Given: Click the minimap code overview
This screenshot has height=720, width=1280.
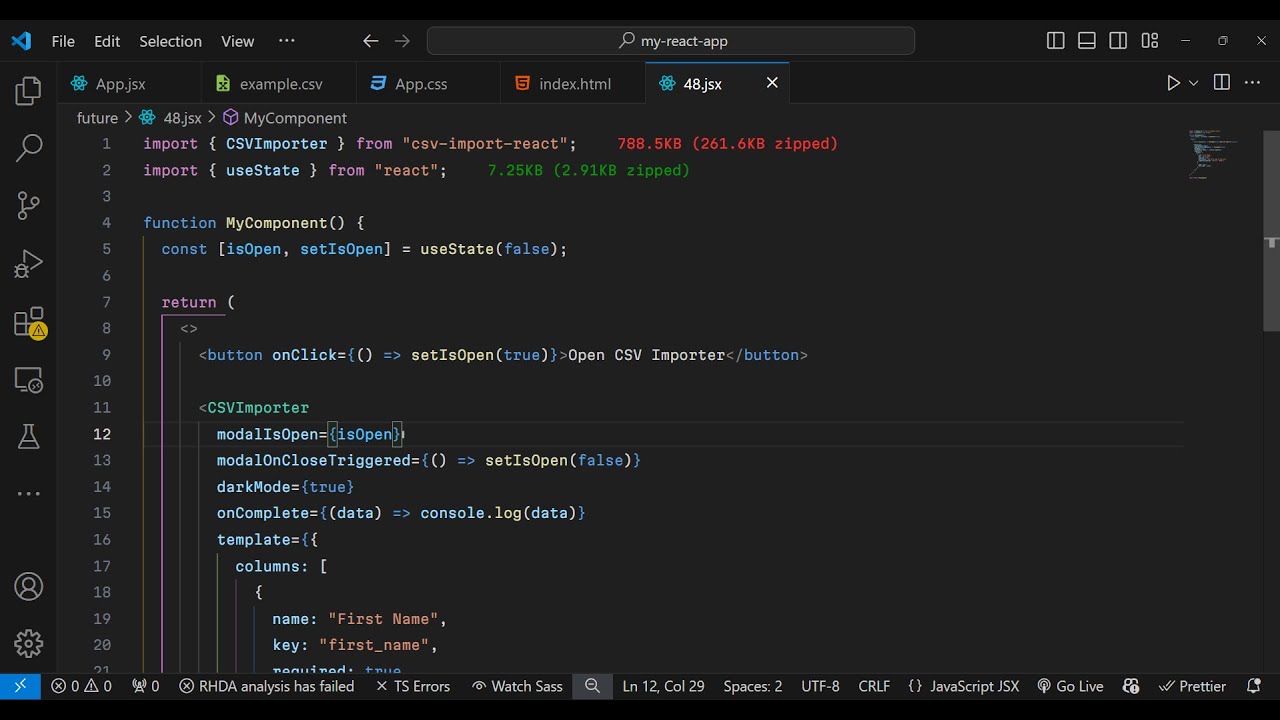Looking at the screenshot, I should 1213,153.
